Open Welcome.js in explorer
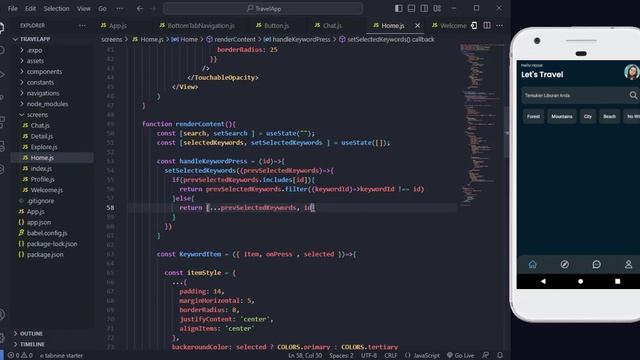Viewport: 640px width, 360px height. (52, 190)
